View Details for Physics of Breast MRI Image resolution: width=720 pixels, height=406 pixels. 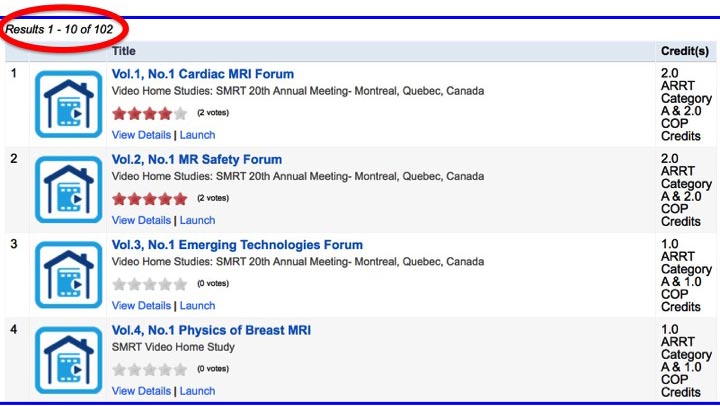tap(141, 391)
